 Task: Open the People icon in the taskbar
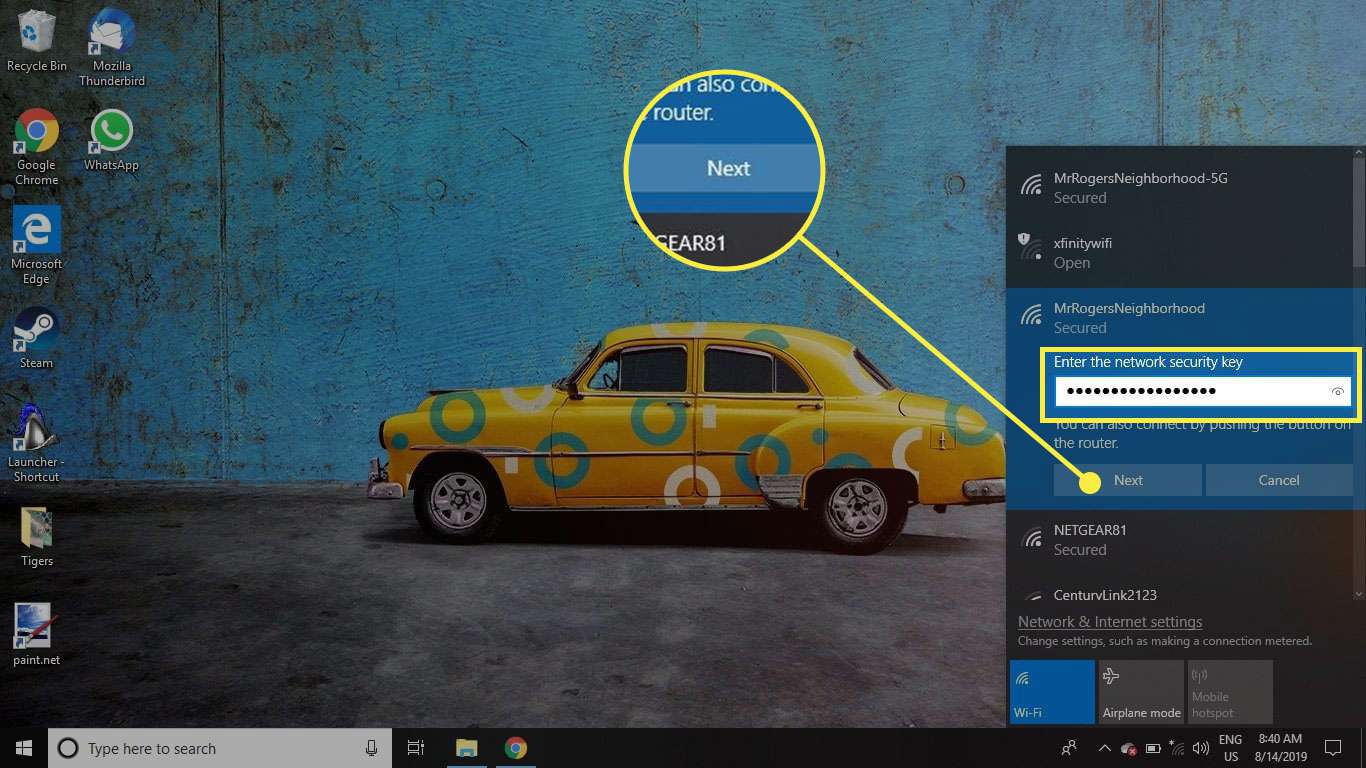click(x=1069, y=748)
